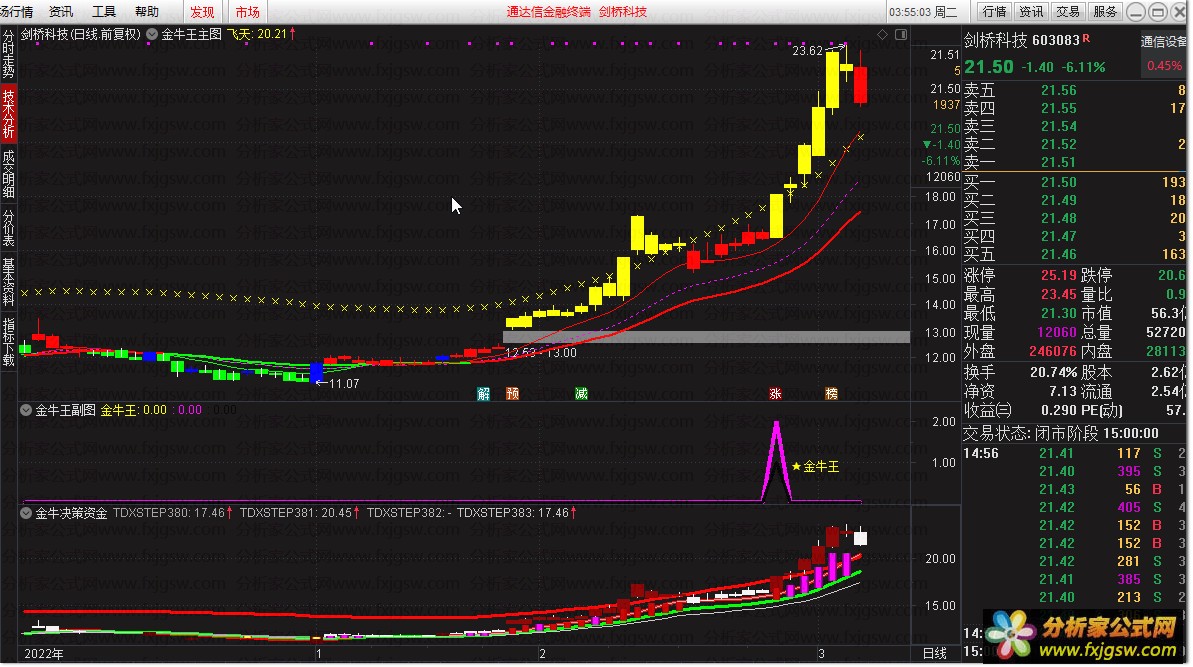
Task: Click the 换手 value 20.74%
Action: [x=1054, y=373]
